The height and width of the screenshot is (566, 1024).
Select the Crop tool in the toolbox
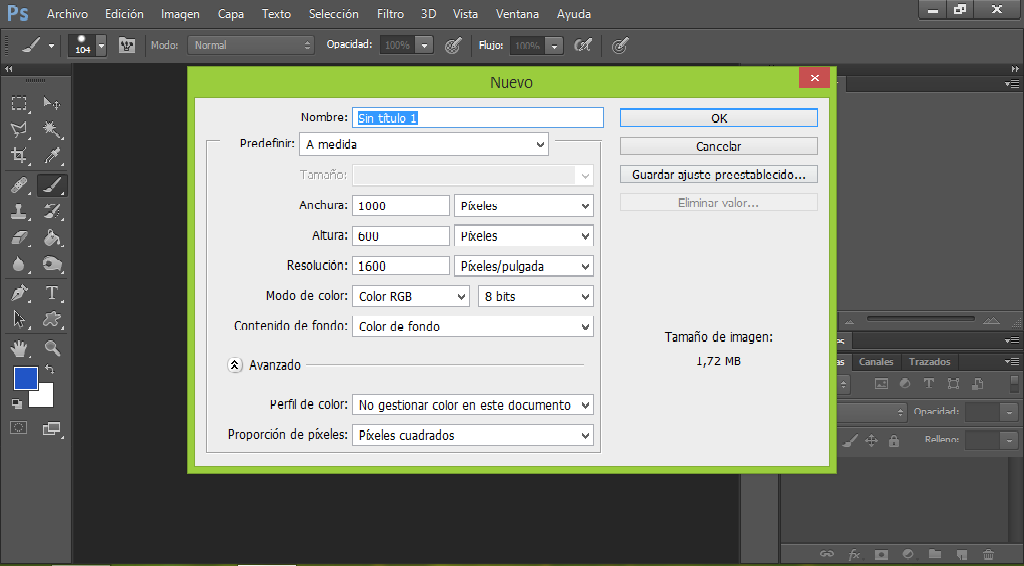click(x=19, y=156)
